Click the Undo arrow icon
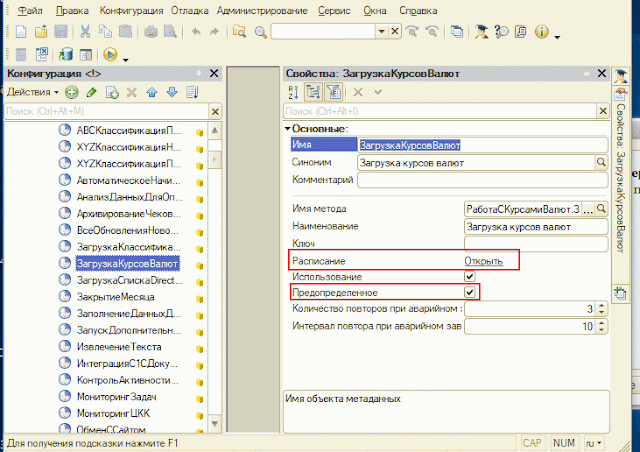The height and width of the screenshot is (452, 640). tap(196, 31)
